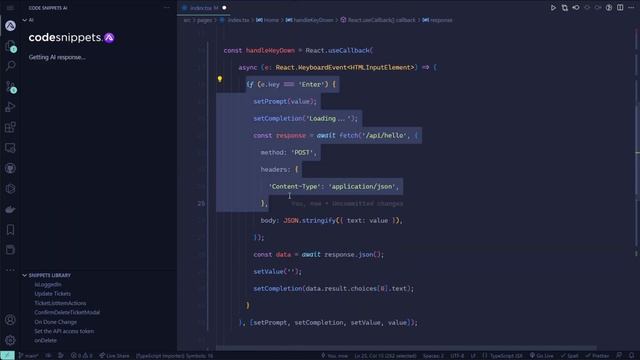Open the Source Control view icon

tap(10, 87)
